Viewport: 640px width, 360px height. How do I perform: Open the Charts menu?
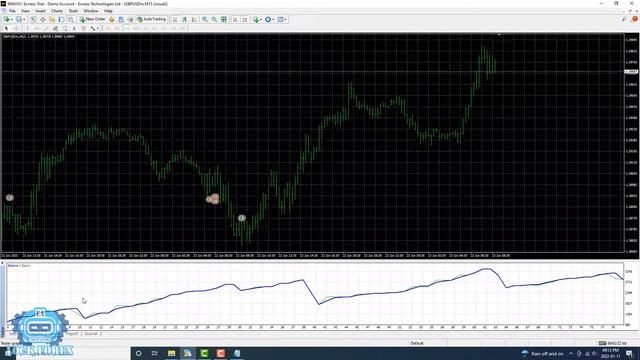click(x=57, y=11)
